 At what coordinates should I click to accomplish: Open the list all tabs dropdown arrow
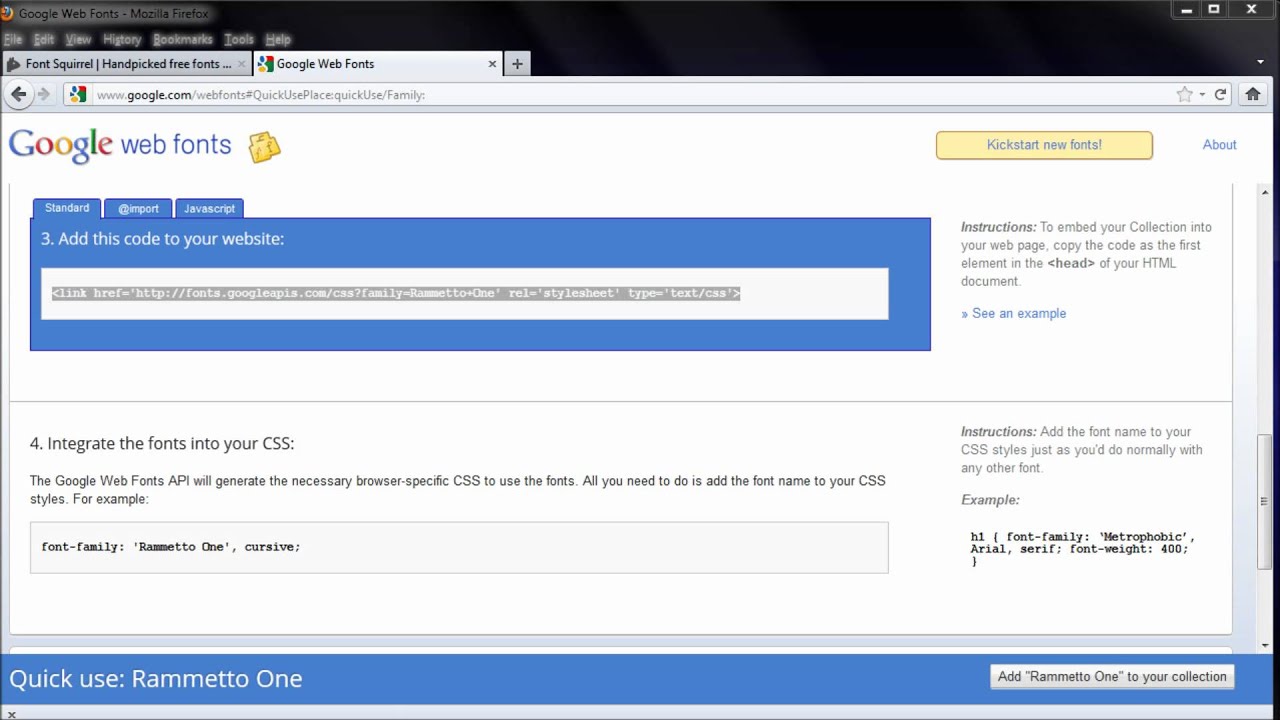coord(1260,63)
